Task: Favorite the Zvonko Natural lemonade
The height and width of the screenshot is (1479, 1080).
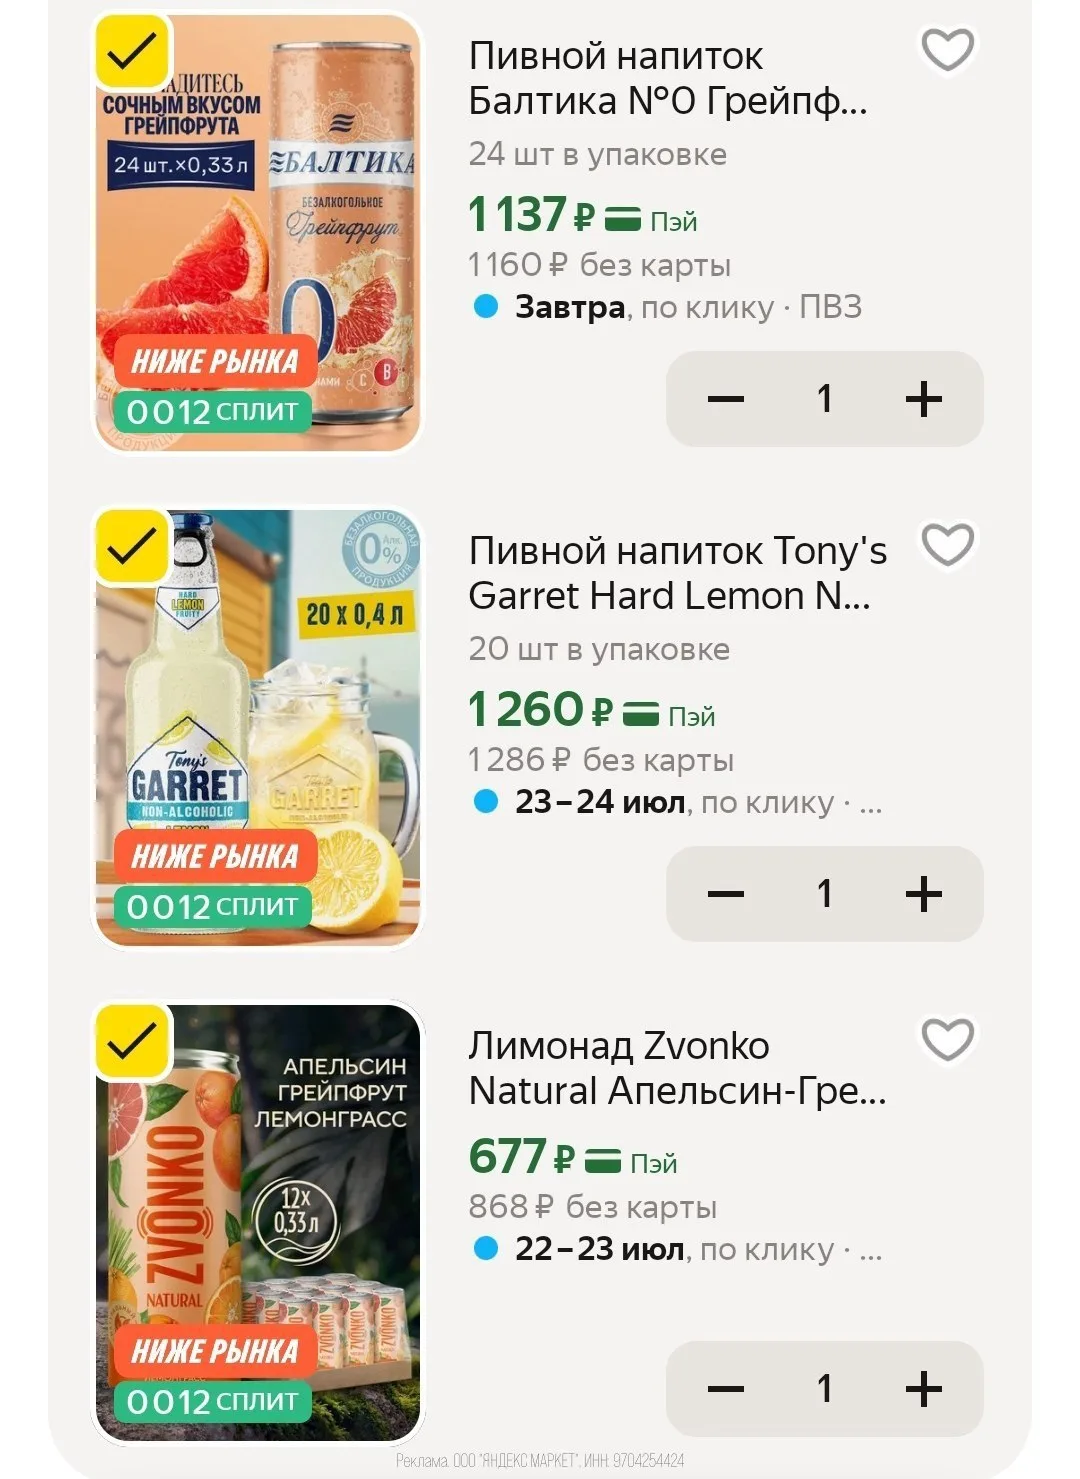Action: [947, 1040]
